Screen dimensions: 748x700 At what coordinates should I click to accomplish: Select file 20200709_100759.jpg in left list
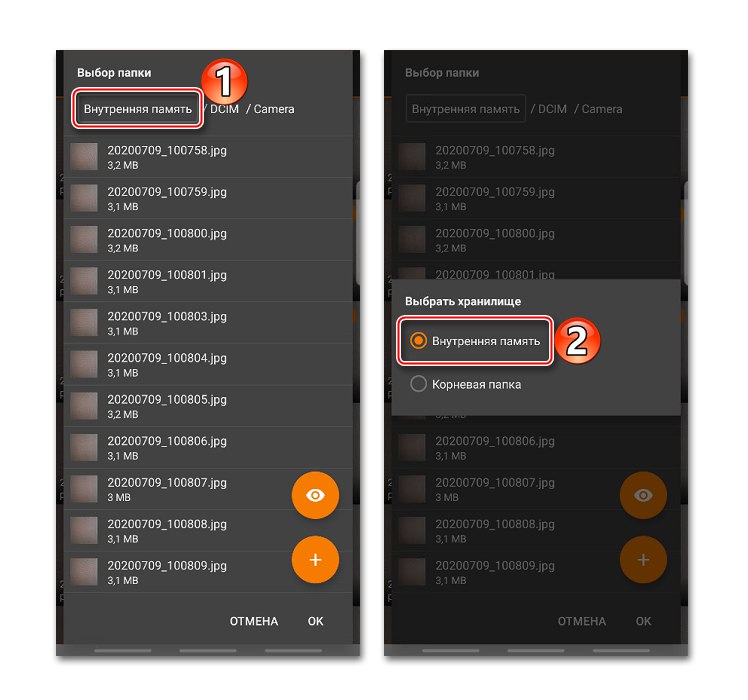[x=208, y=199]
